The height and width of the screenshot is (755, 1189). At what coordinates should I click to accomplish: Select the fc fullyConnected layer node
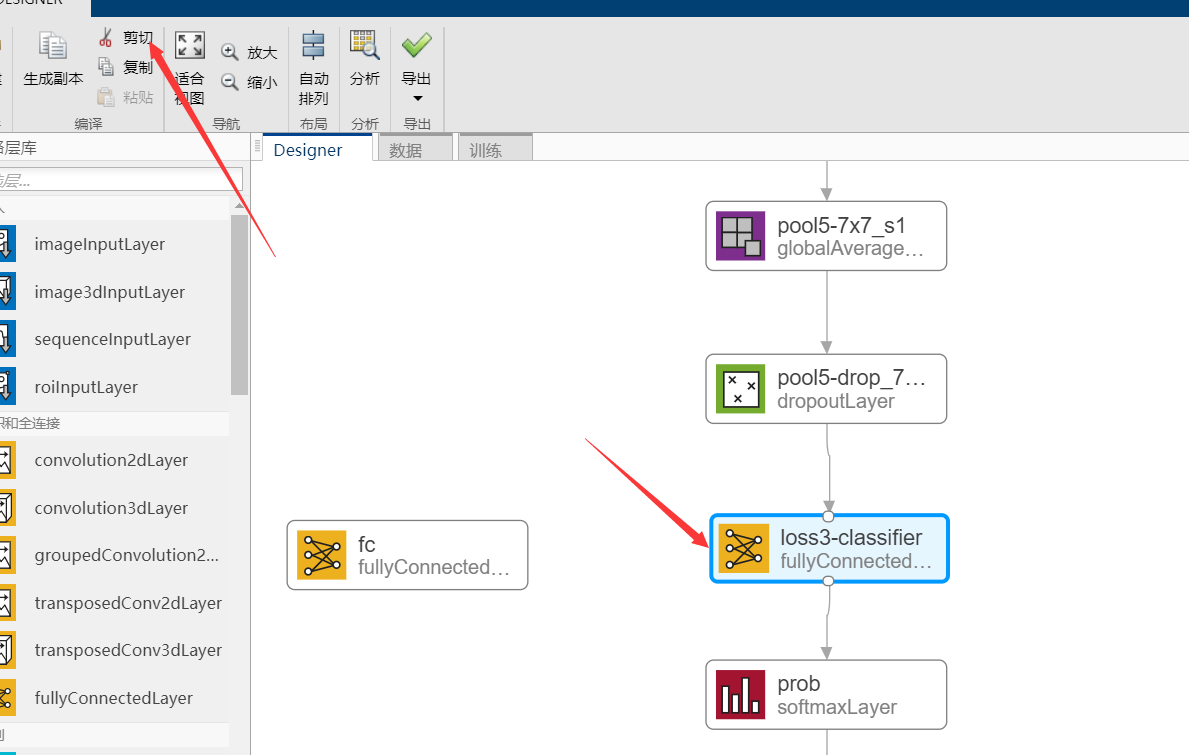pos(407,555)
